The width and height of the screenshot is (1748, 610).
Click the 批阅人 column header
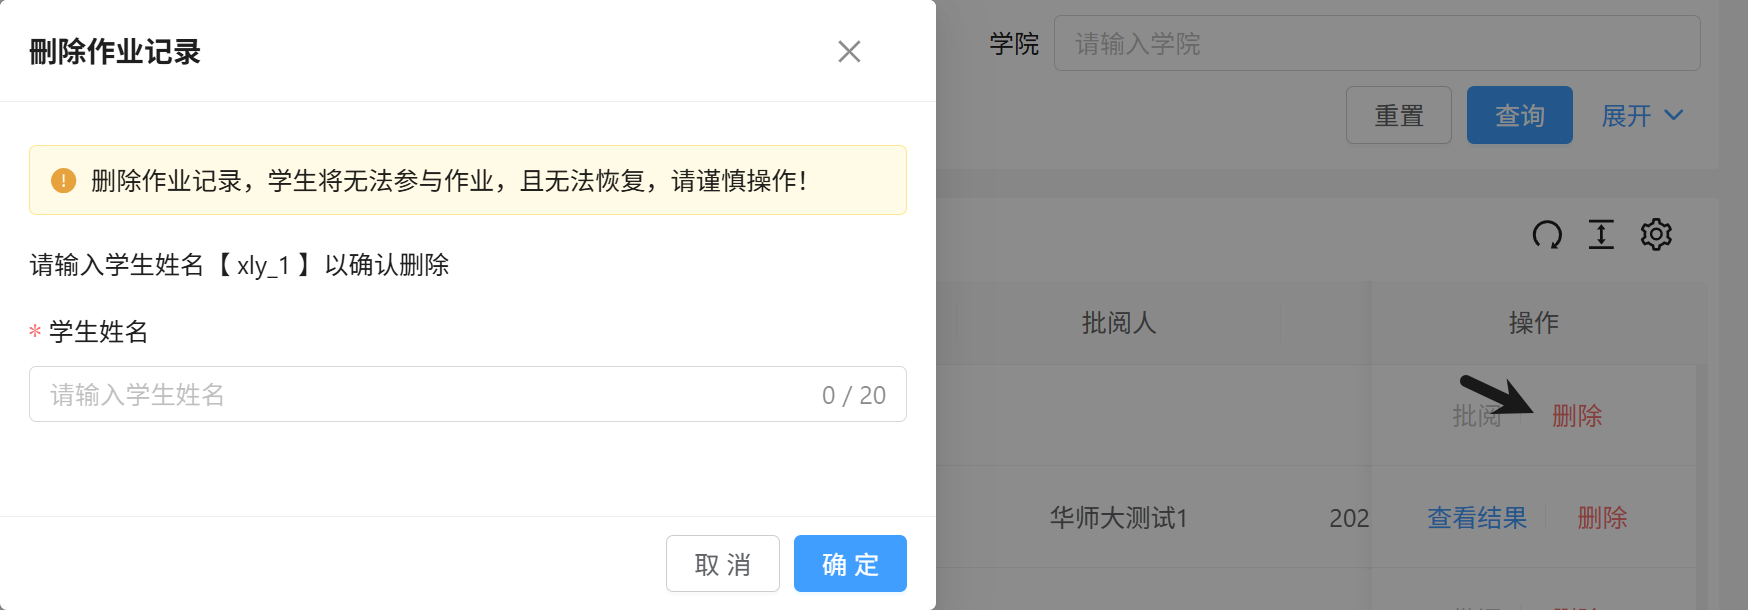point(1118,323)
